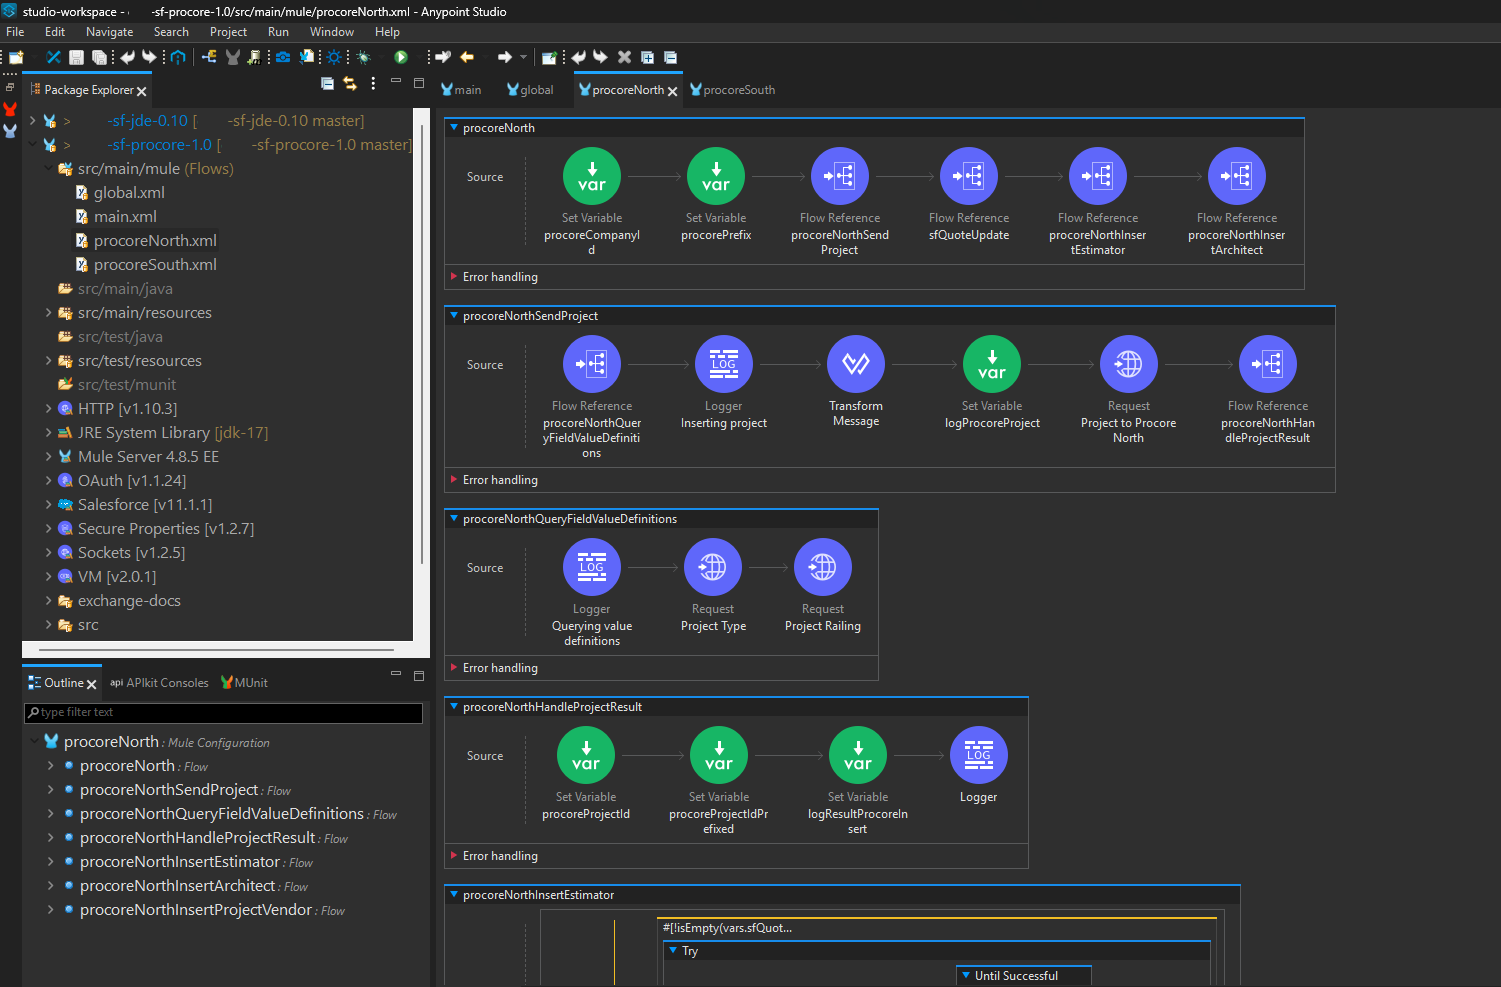The height and width of the screenshot is (987, 1501).
Task: Select Set Variable logResultProcoreInsert in handleProjectResult flow
Action: (857, 755)
